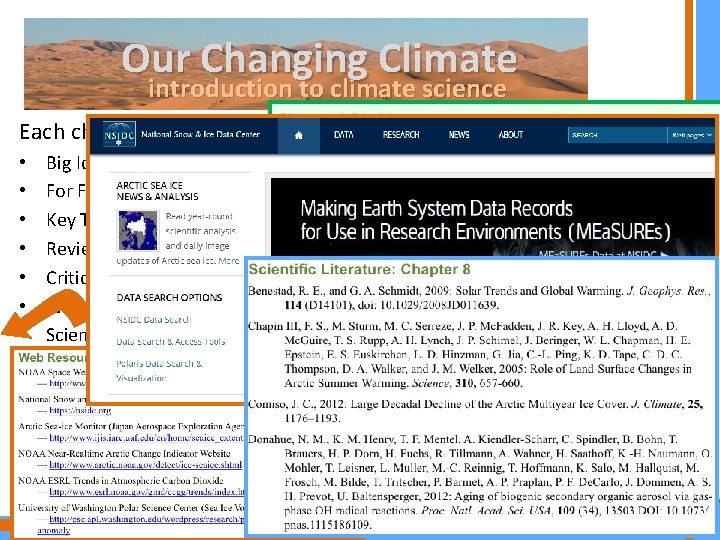Viewport: 720px width, 540px height.
Task: Click the NOAA ESRL Trends in Carbon Dioxide text
Action: click(121, 481)
